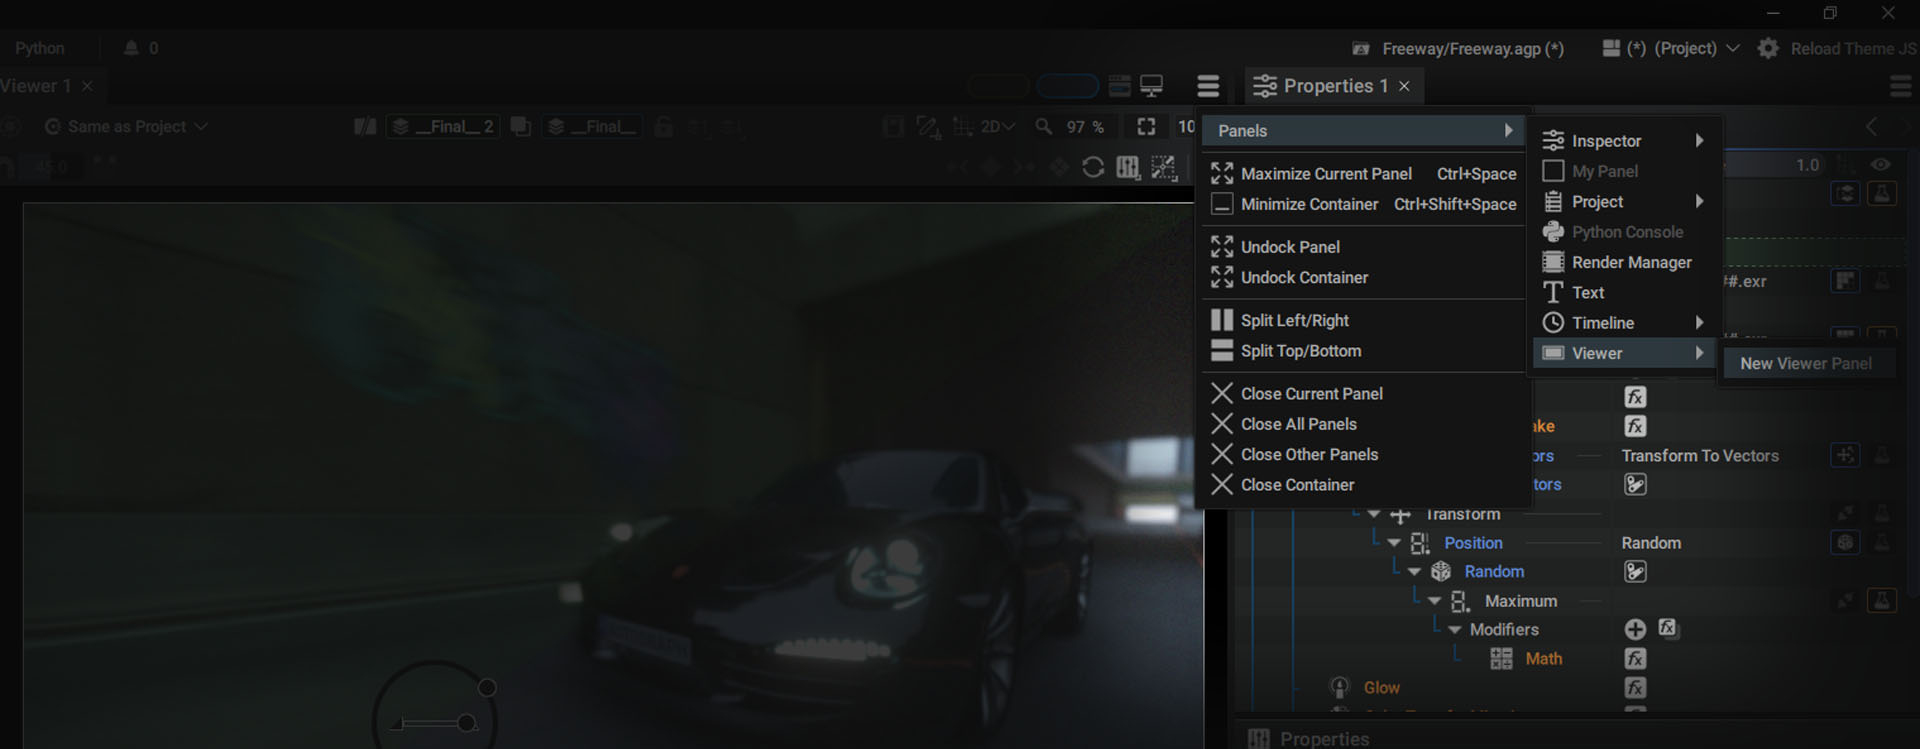Screen dimensions: 1920x749
Task: Open the (Project) layout dropdown
Action: tap(1671, 48)
